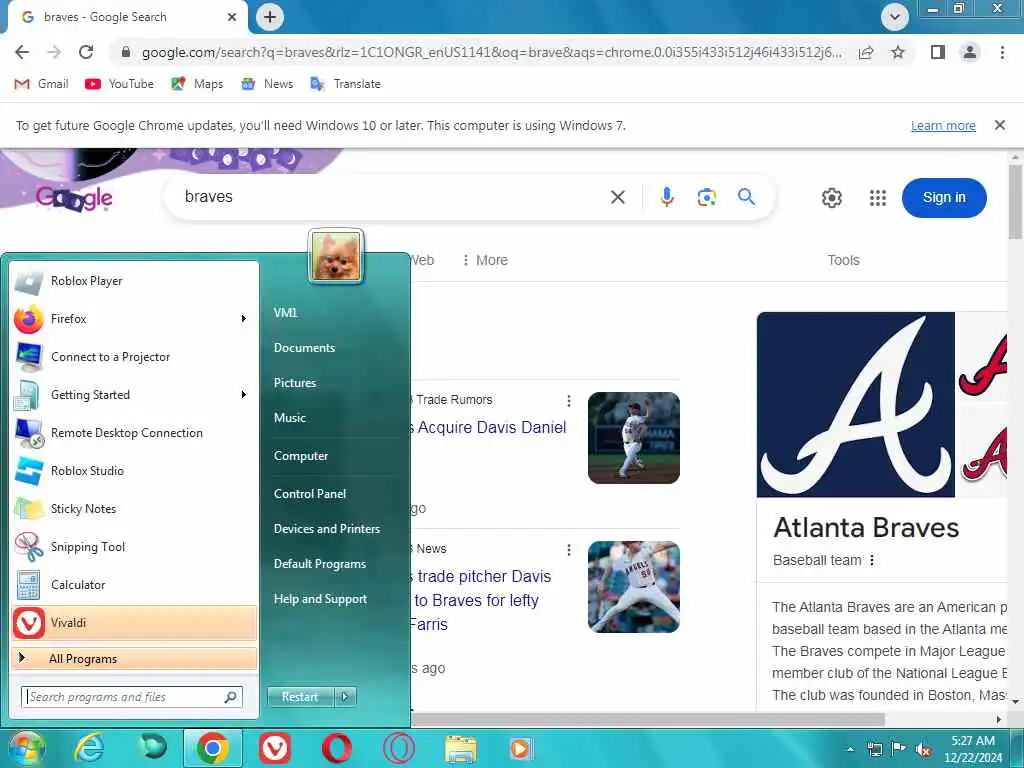Screen dimensions: 1024x768
Task: Share this page from address bar
Action: (866, 52)
